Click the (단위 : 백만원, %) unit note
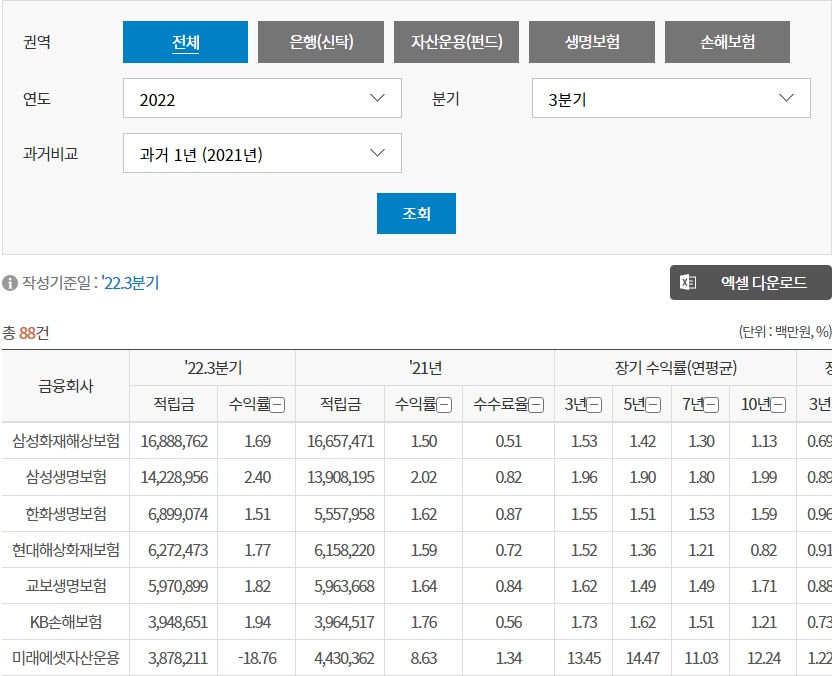This screenshot has height=676, width=839. point(785,332)
